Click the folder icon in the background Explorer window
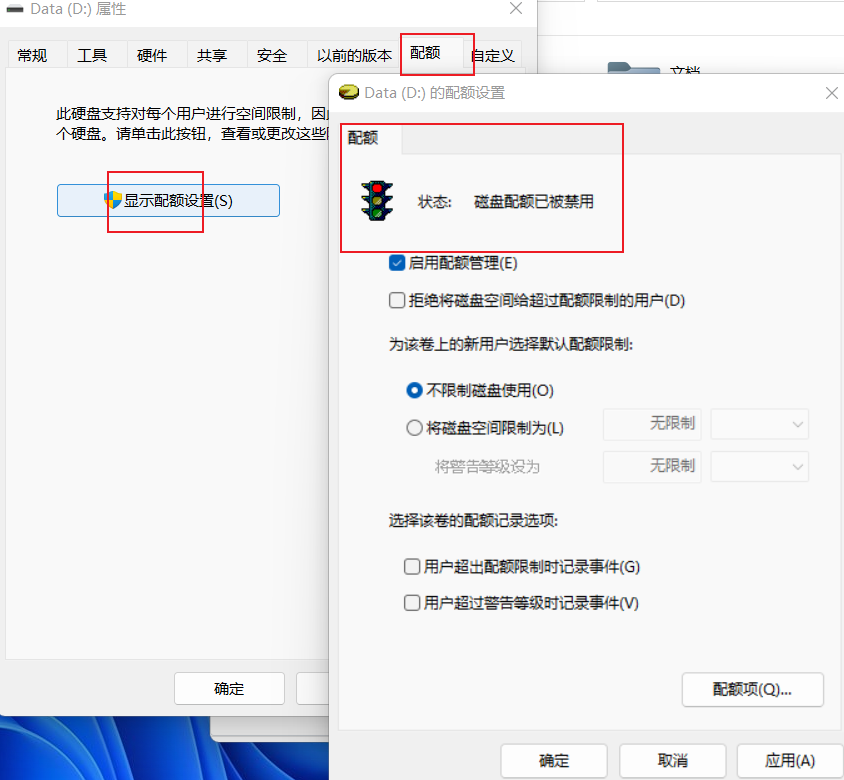Image resolution: width=844 pixels, height=780 pixels. [634, 68]
